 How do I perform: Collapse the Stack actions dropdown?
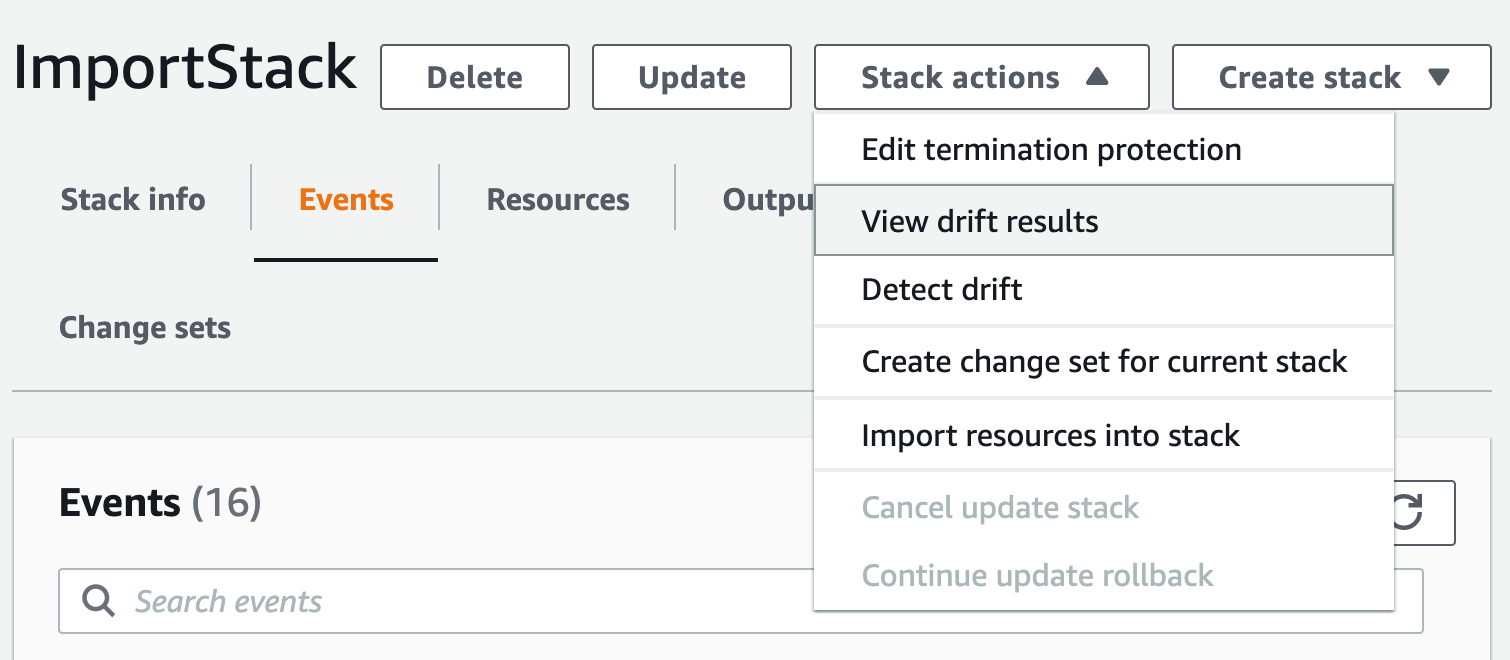coord(981,76)
